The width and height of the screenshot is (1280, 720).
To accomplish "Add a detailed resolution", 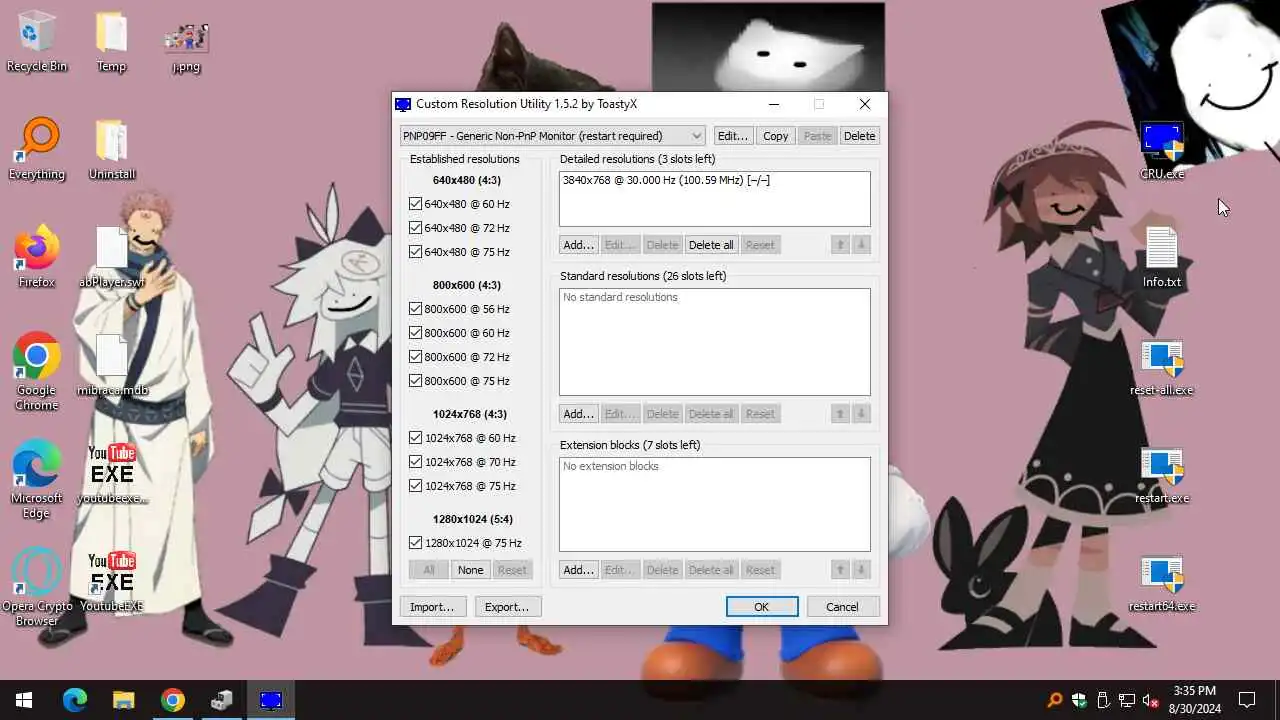I will (578, 245).
